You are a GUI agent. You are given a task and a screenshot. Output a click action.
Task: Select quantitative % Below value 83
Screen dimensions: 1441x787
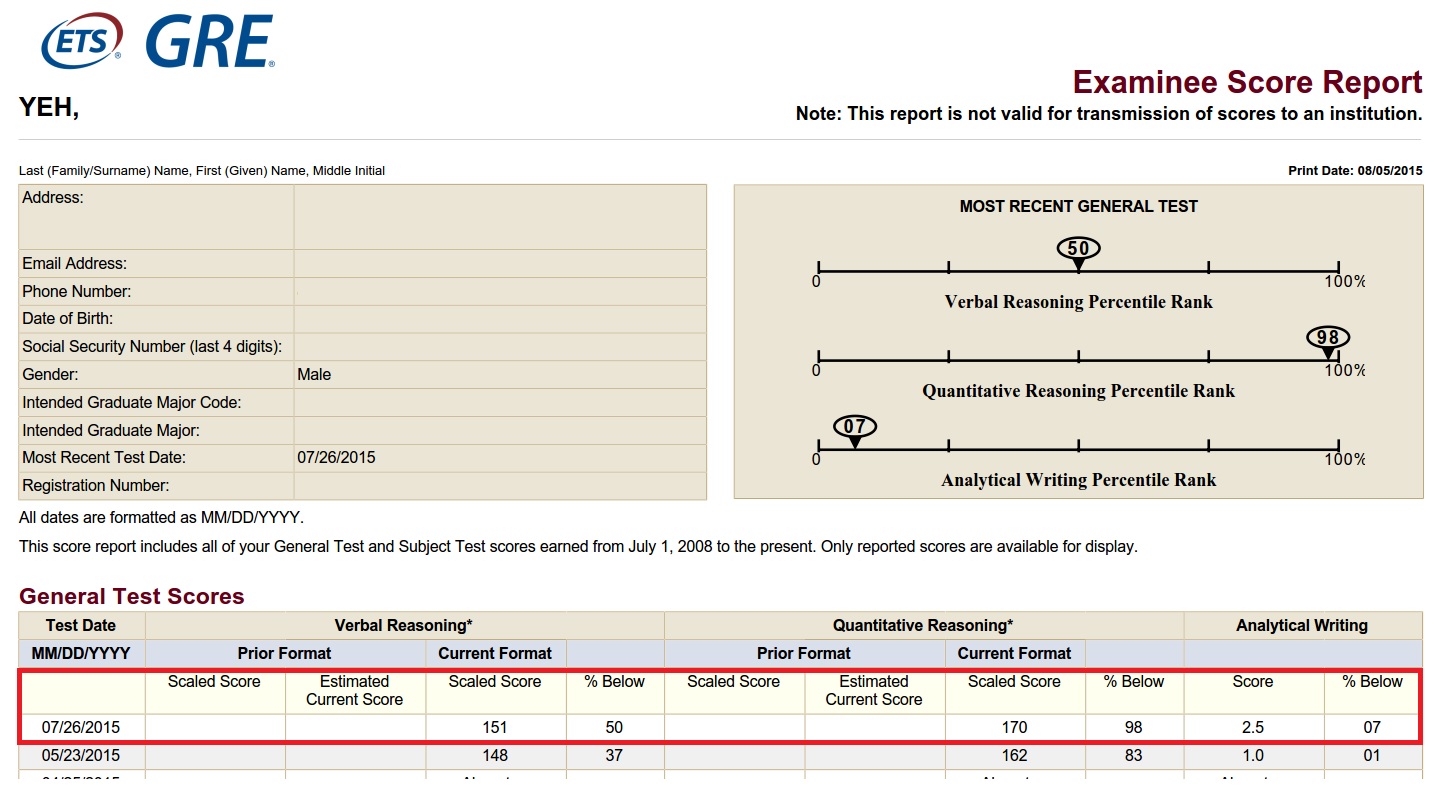[x=1133, y=756]
